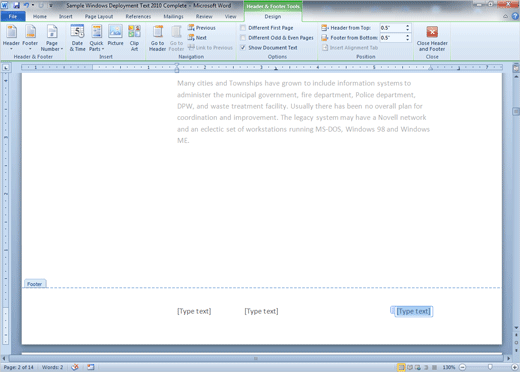Customize Quick Access Toolbar dropdown
Screen dimensions: 520x372
51,5
